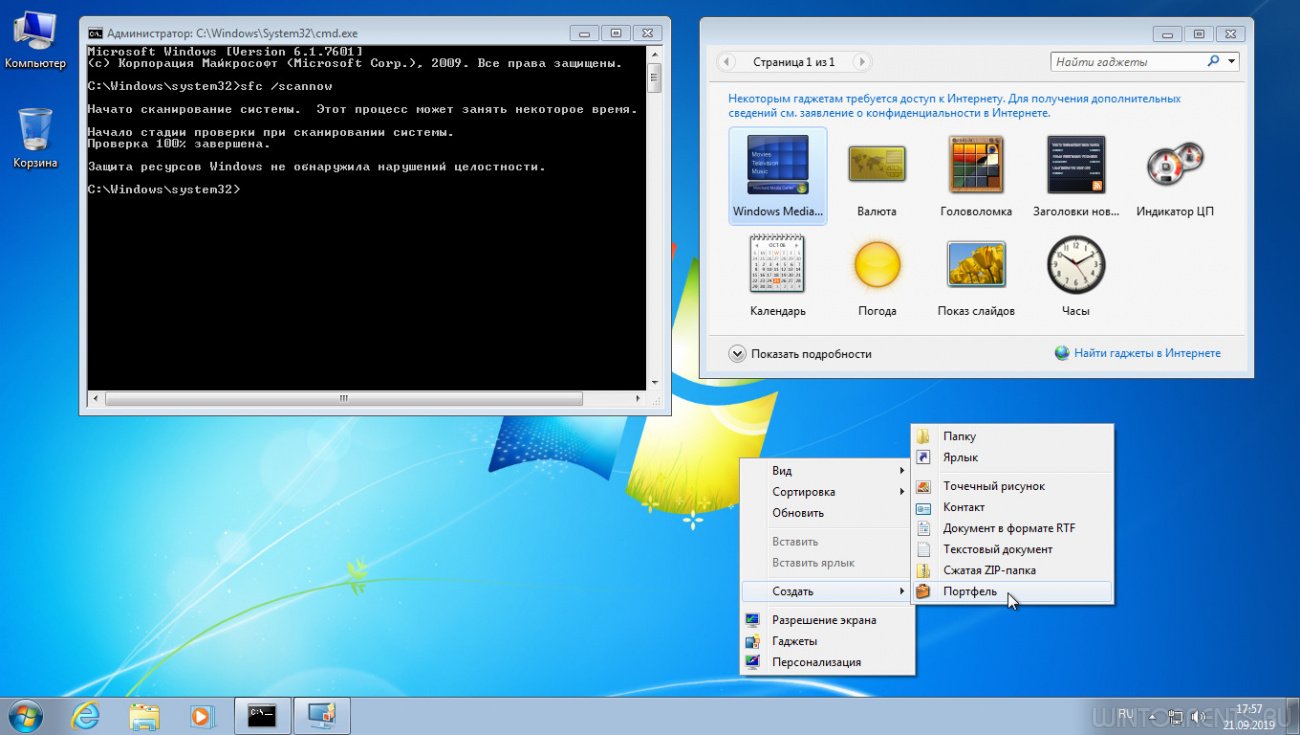Image resolution: width=1300 pixels, height=735 pixels.
Task: Select the Валюта currency gadget
Action: click(x=877, y=175)
